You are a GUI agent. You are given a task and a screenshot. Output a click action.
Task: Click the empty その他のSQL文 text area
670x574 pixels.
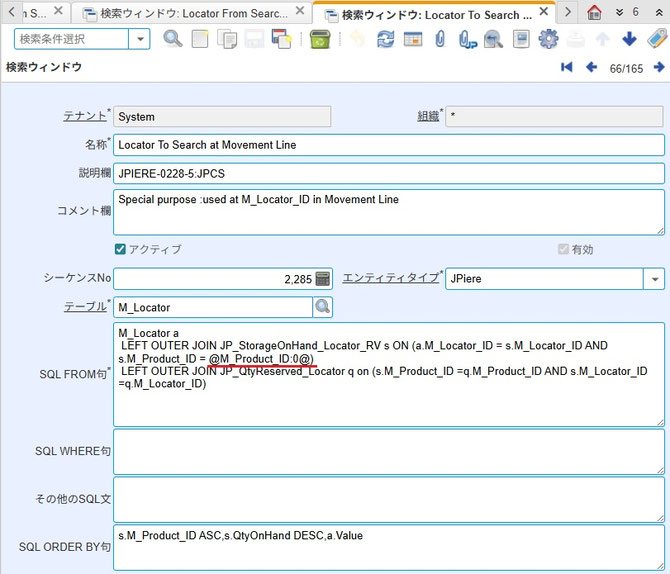point(388,500)
